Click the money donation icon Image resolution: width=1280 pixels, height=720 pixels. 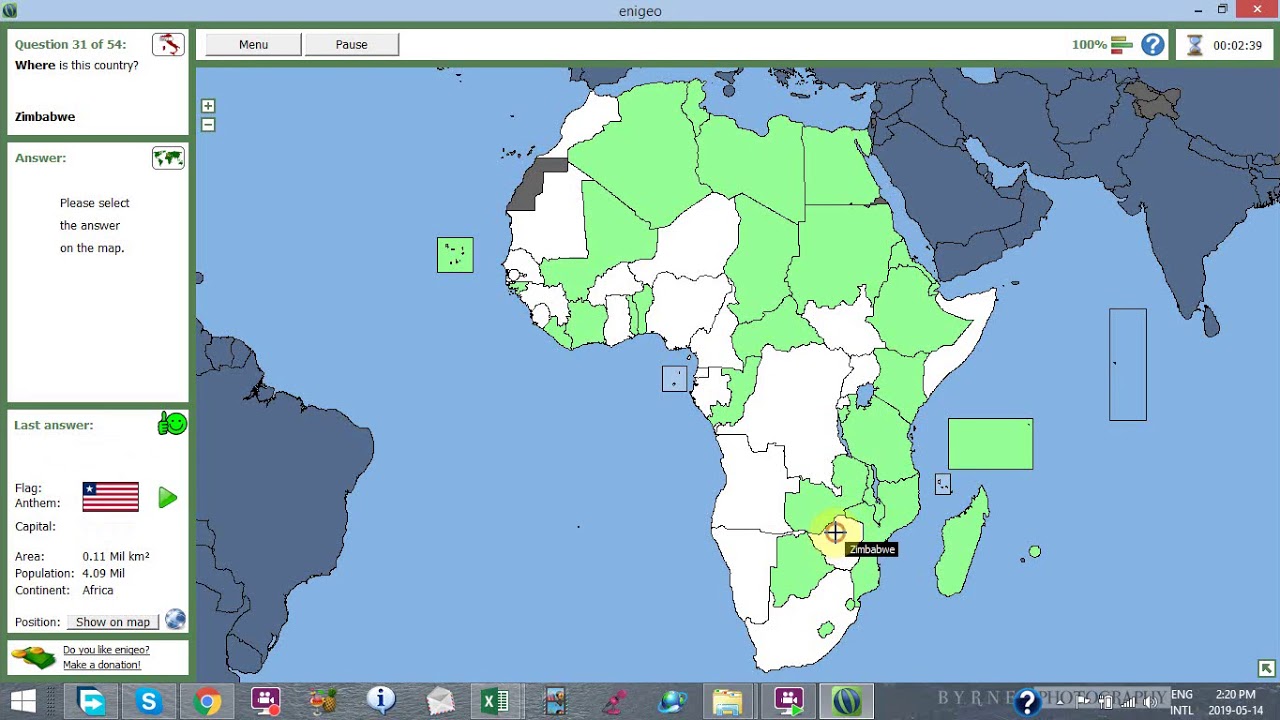point(34,657)
